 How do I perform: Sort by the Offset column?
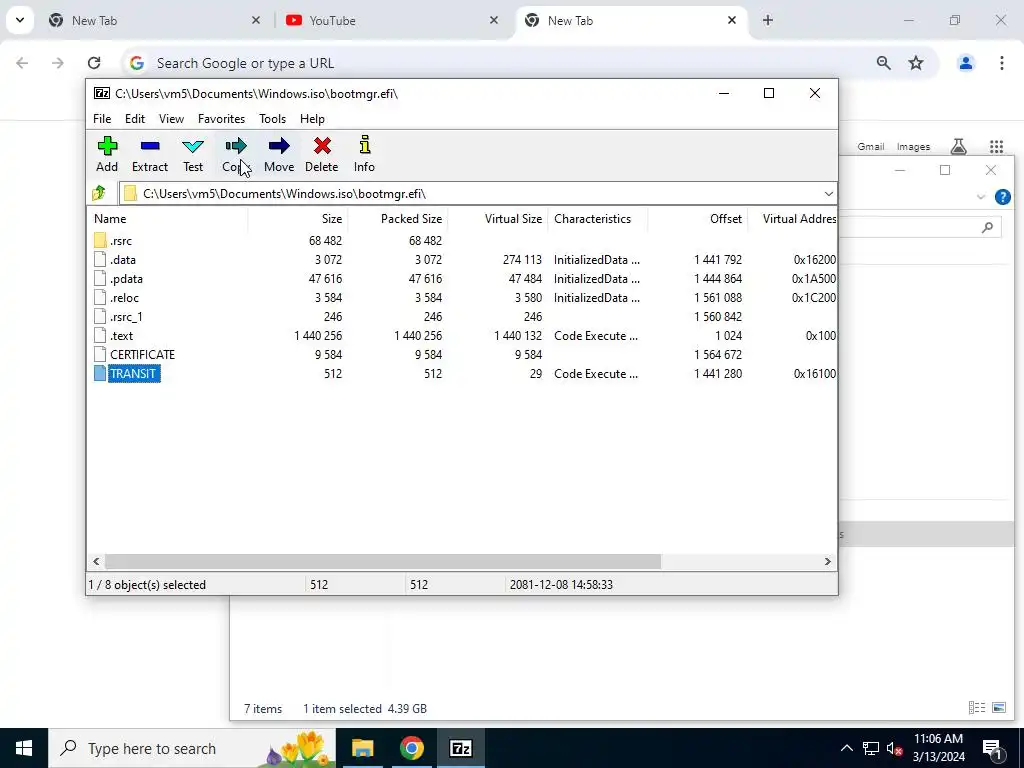tap(697, 219)
